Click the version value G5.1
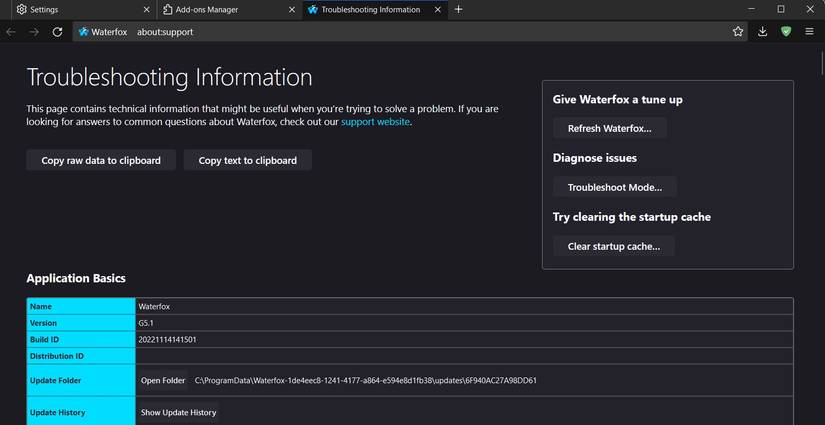 146,323
